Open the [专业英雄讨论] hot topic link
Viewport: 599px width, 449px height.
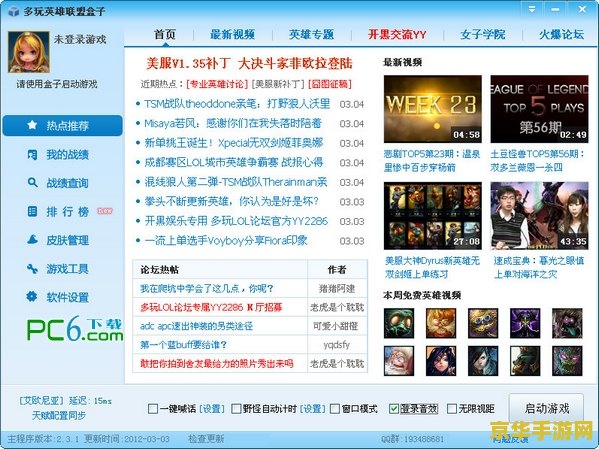[x=217, y=84]
